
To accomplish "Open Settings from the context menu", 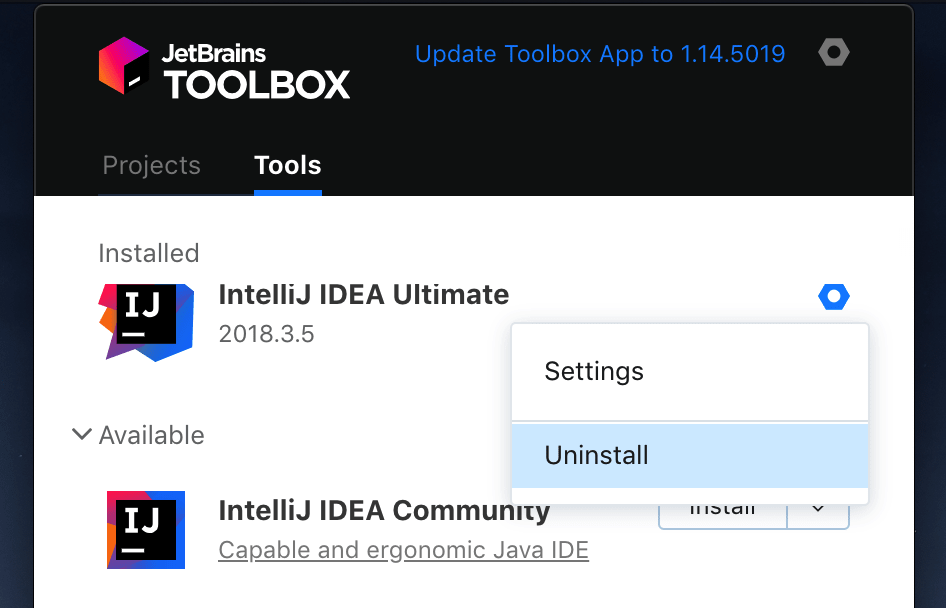I will pos(594,371).
